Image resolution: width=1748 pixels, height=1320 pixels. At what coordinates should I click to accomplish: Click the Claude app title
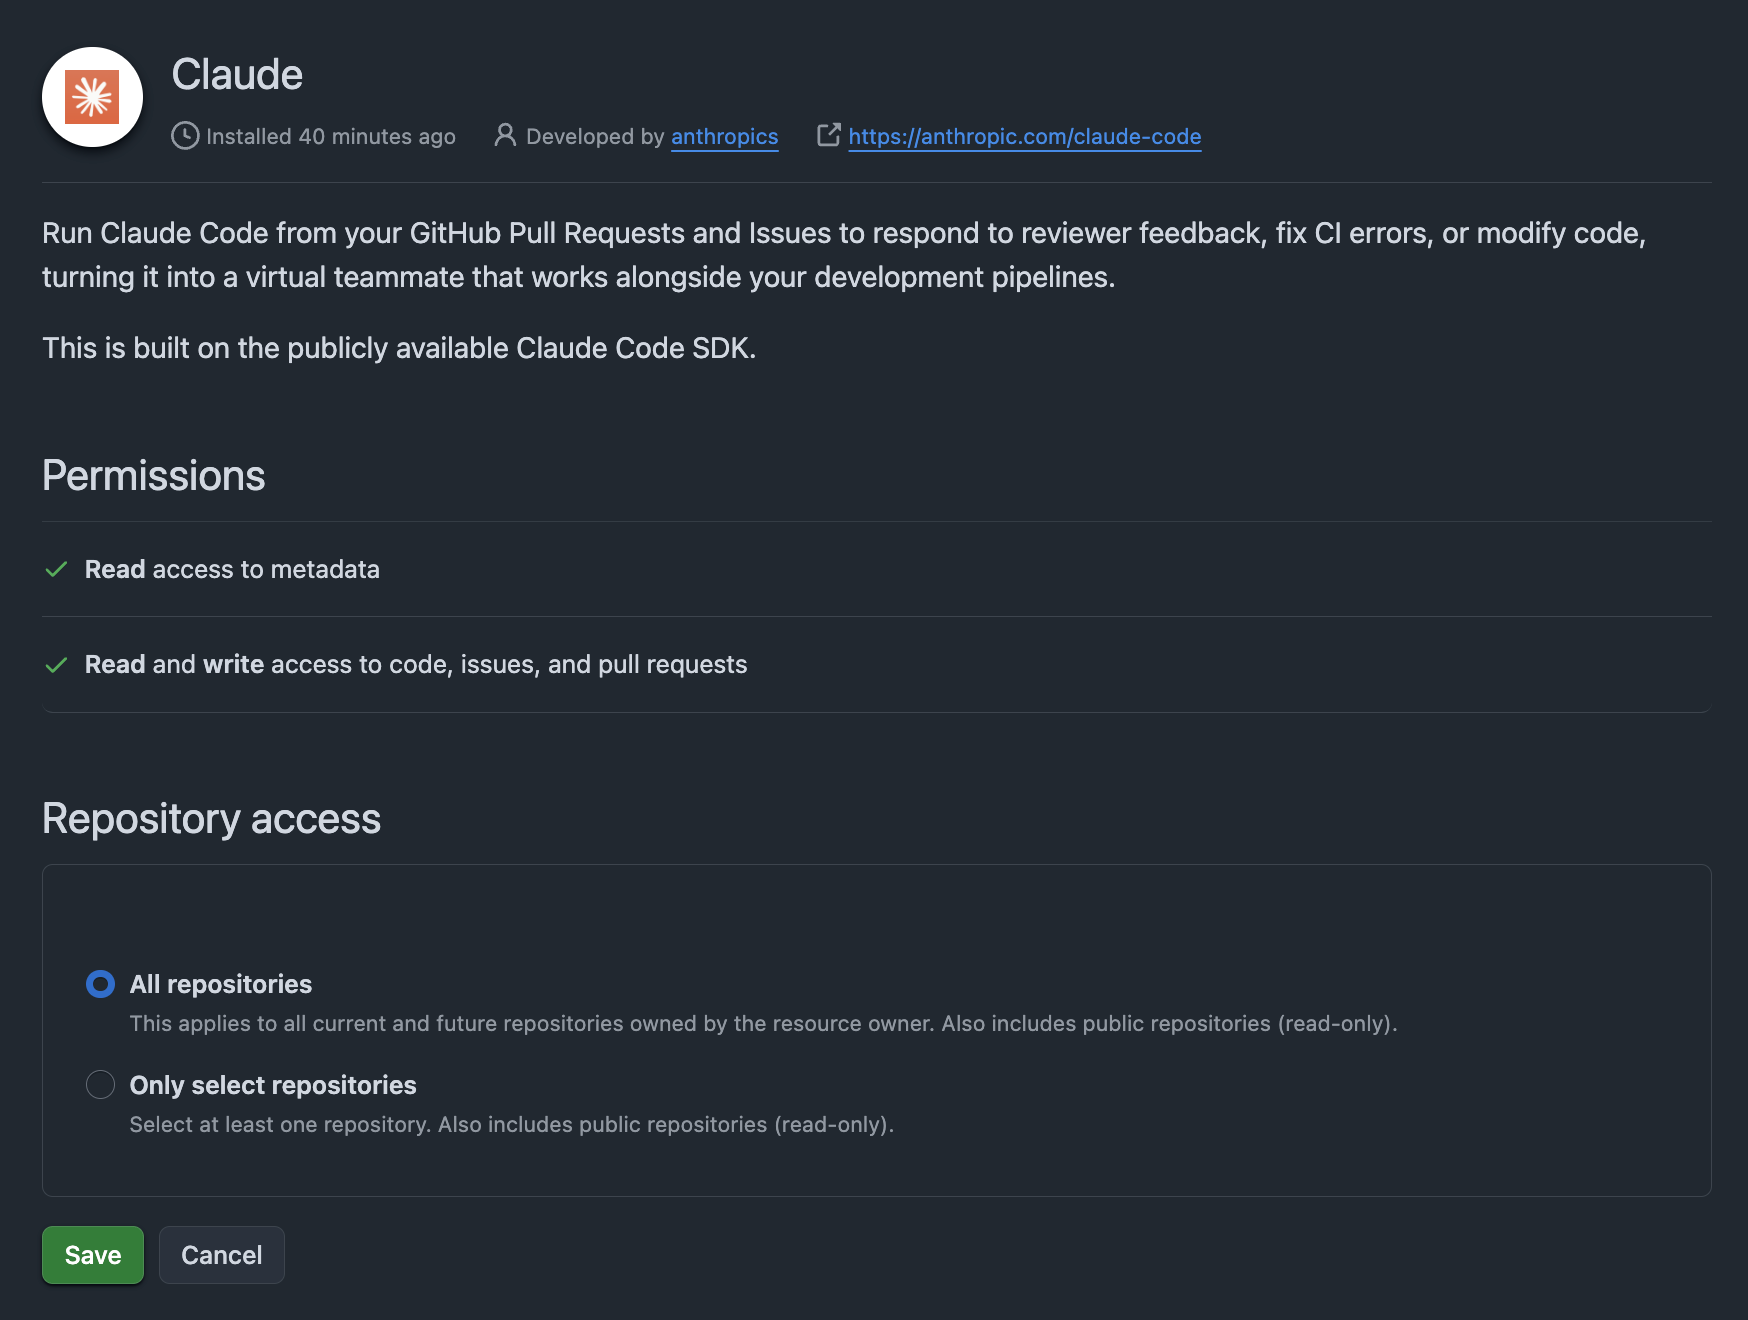click(x=237, y=74)
